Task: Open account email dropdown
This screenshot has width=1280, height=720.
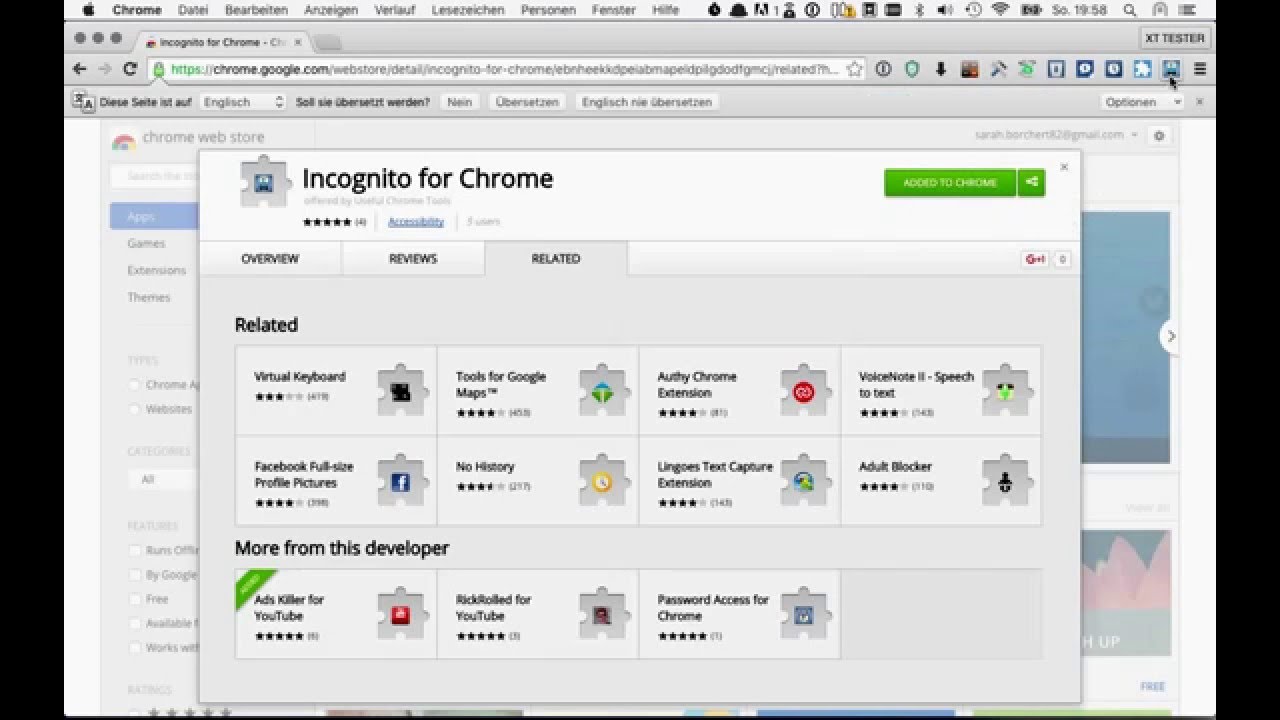Action: coord(1057,135)
